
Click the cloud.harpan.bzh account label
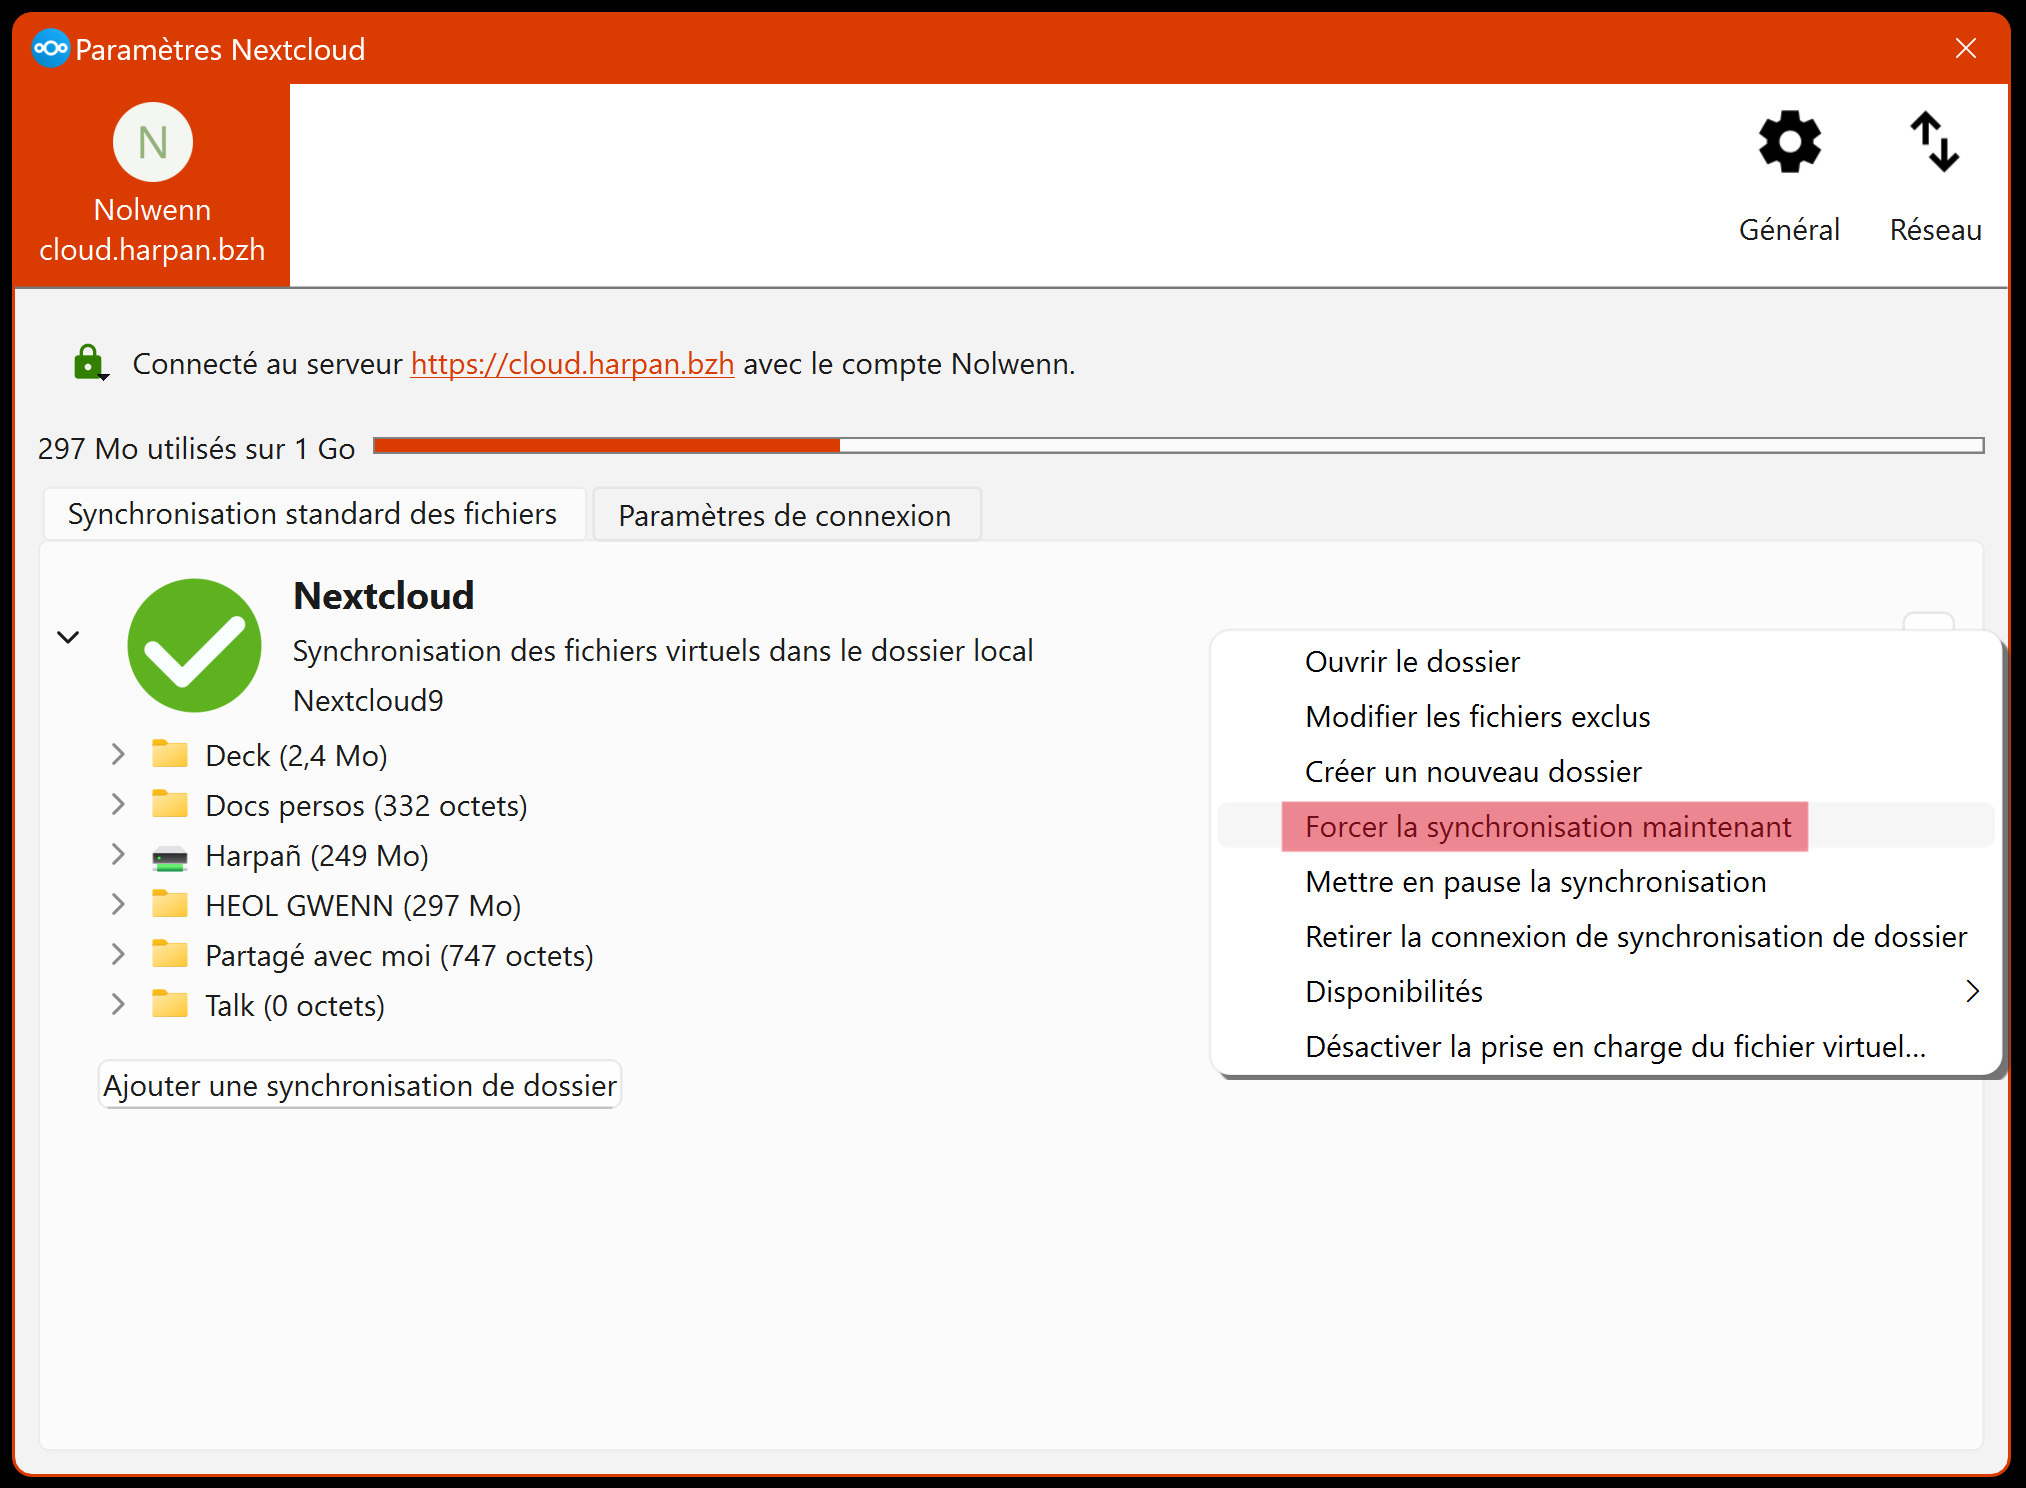pos(152,249)
